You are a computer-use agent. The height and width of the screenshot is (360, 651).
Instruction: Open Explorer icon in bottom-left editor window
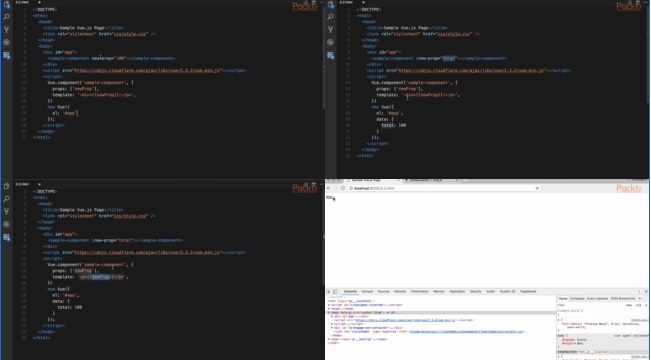pos(6,186)
